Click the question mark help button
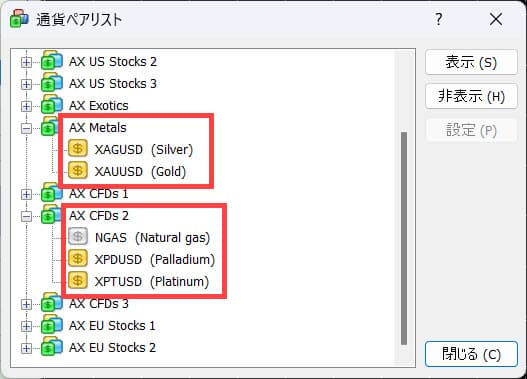Image resolution: width=527 pixels, height=379 pixels. (439, 19)
